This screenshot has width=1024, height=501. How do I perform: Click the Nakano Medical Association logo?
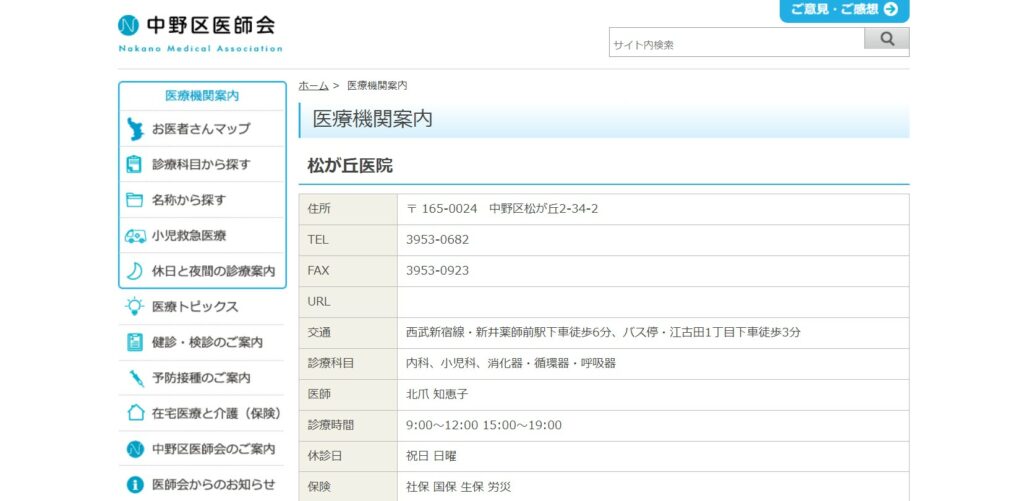pos(200,32)
